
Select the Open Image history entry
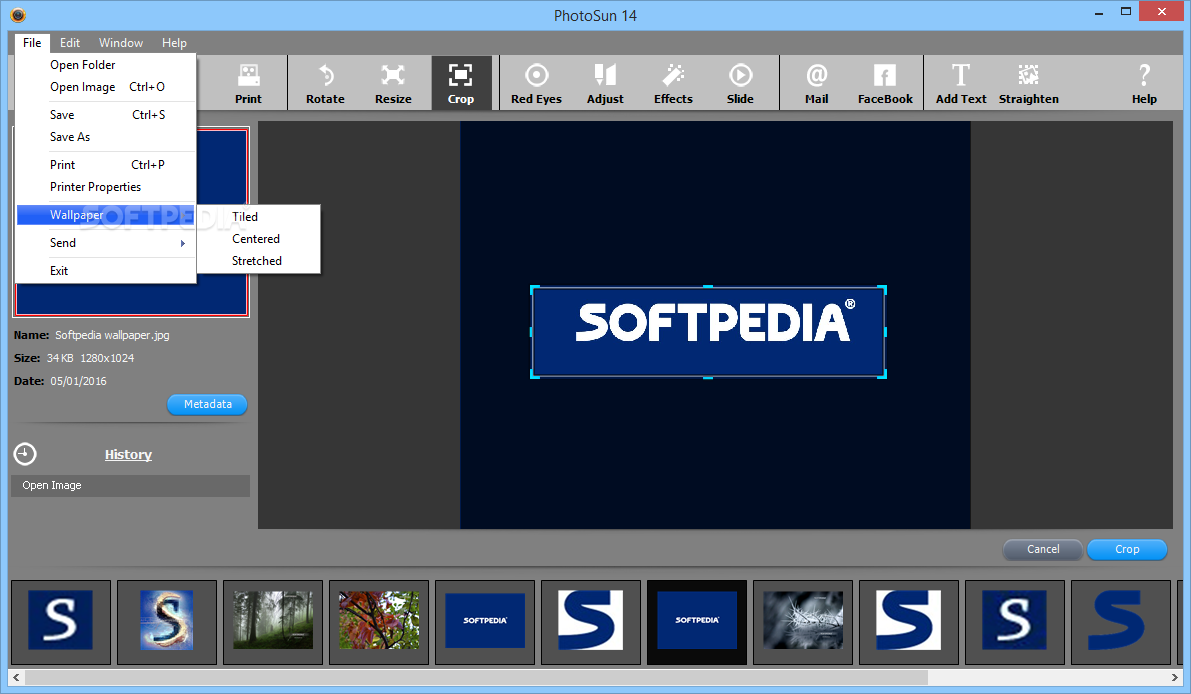point(130,486)
